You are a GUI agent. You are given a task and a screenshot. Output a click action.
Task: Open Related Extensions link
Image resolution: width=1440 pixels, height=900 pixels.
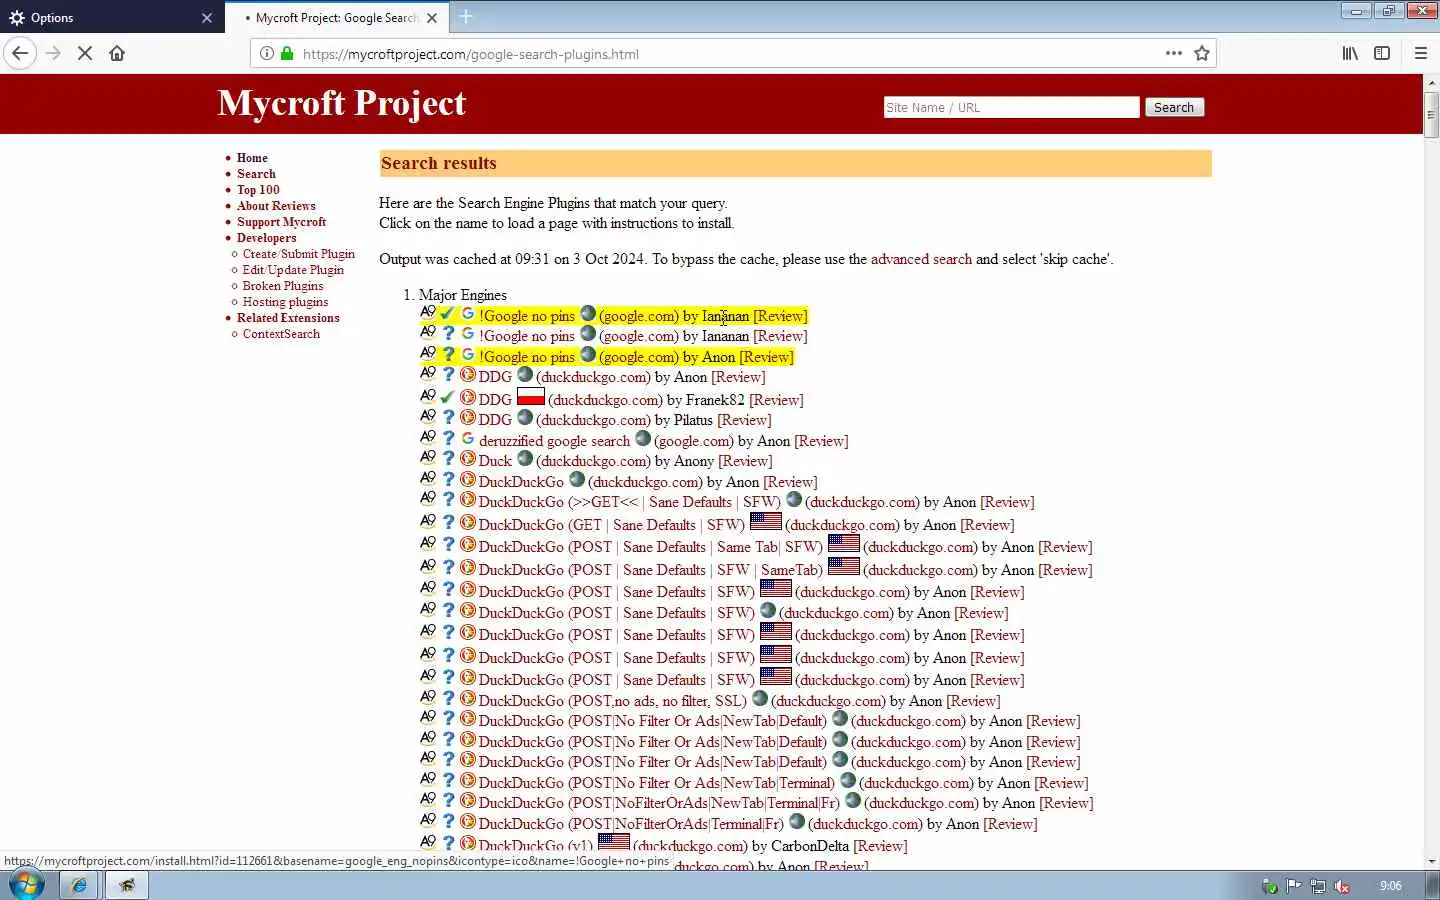pyautogui.click(x=288, y=318)
